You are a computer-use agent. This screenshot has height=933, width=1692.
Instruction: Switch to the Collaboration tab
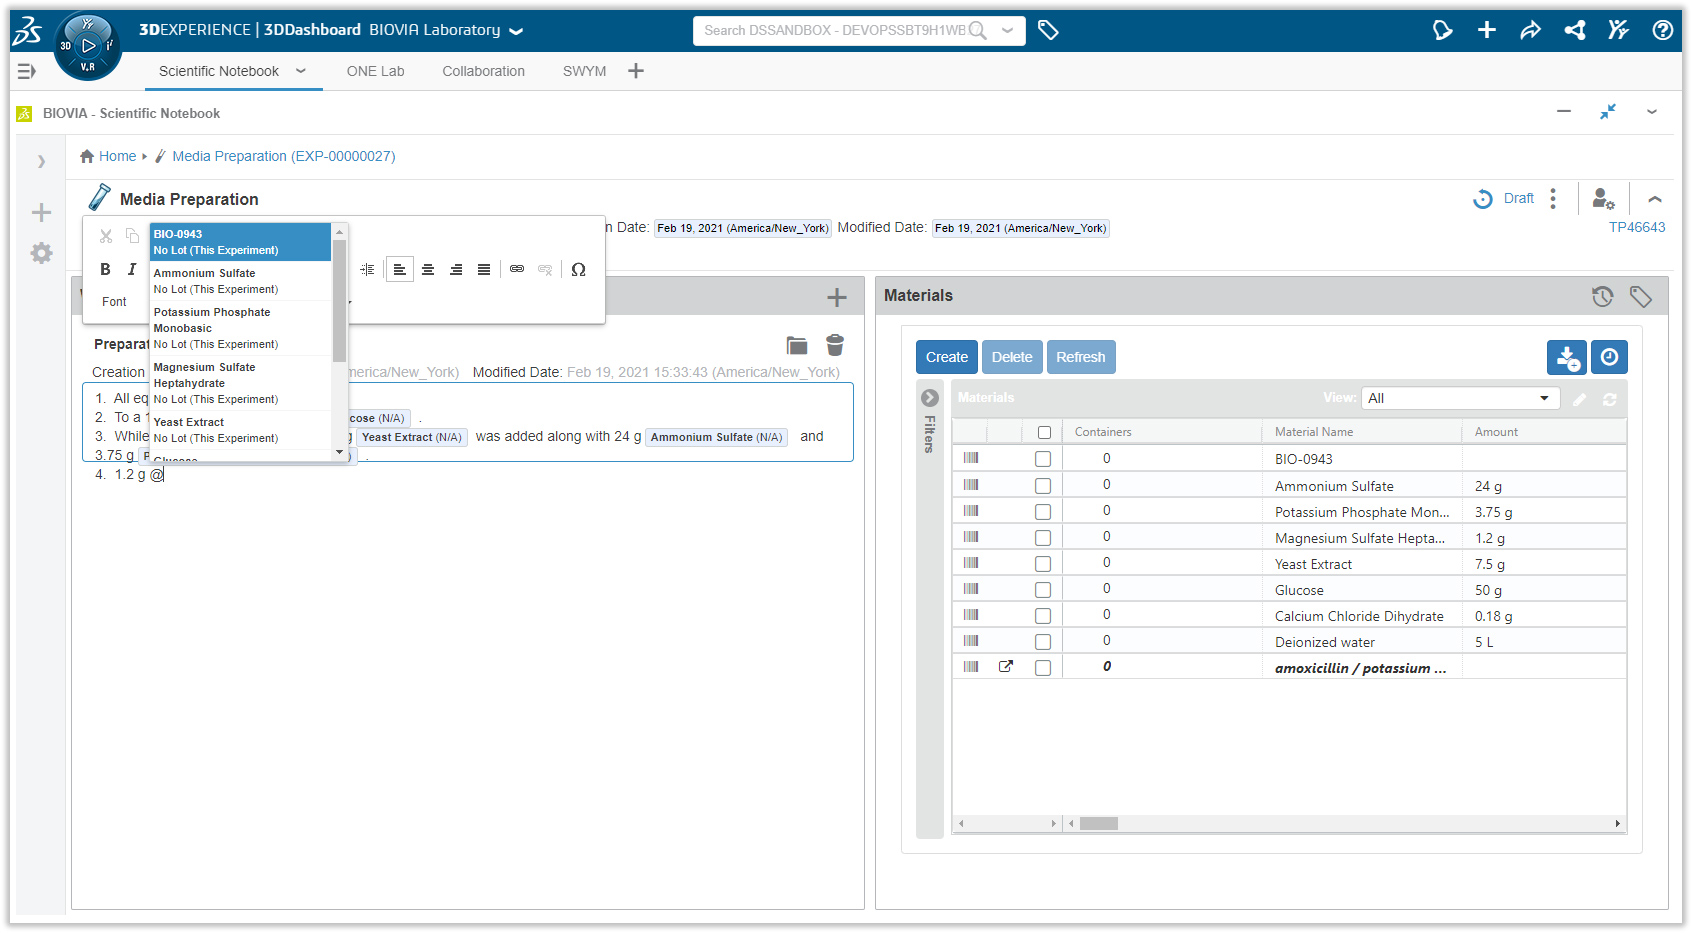pos(484,71)
